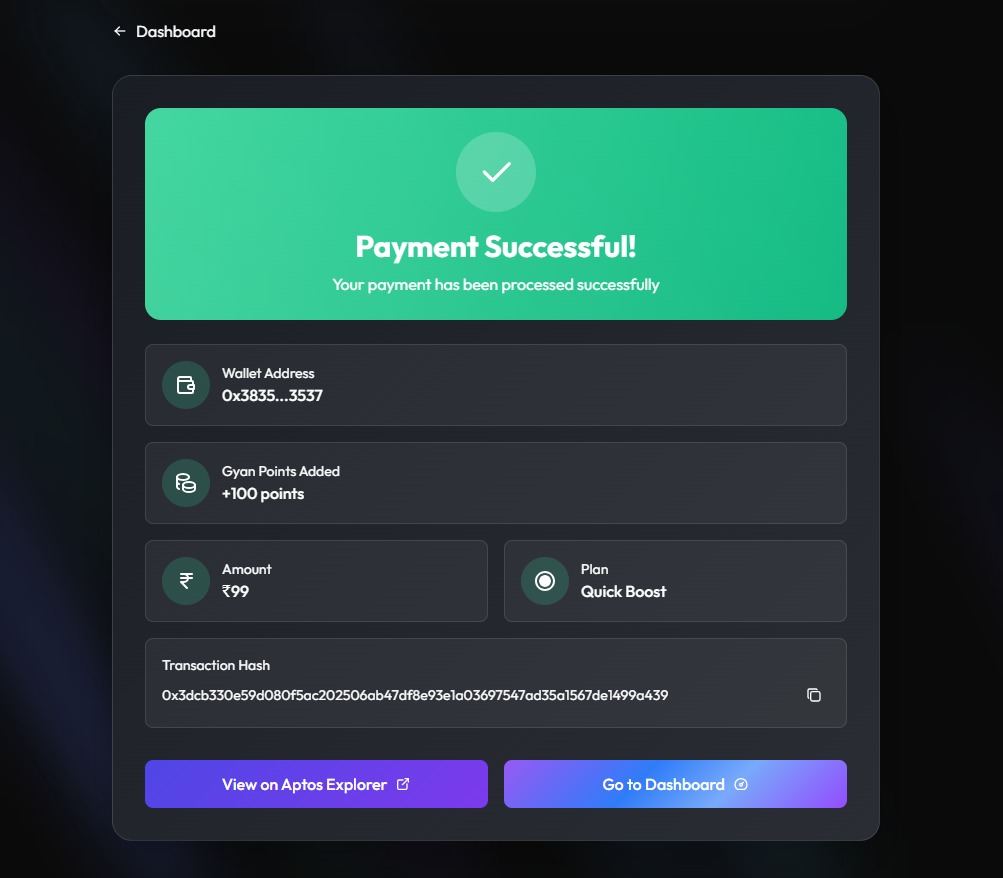Click the external link icon on Aptos Explorer button
This screenshot has width=1003, height=878.
(x=403, y=784)
